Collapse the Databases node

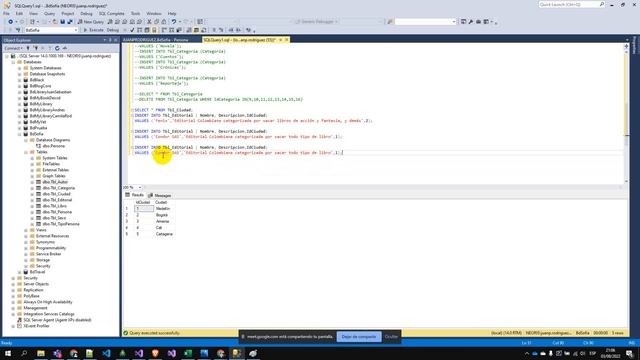pos(13,62)
